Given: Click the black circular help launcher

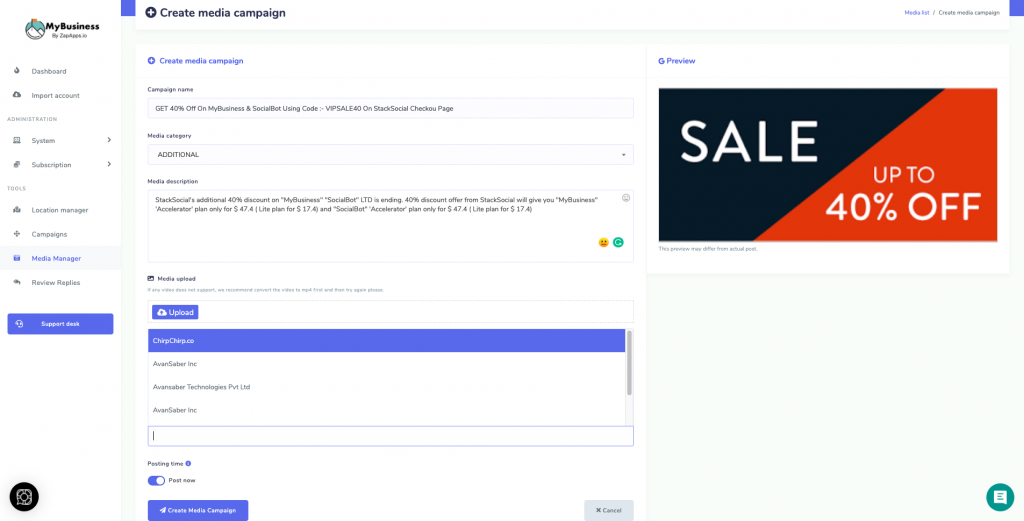Looking at the screenshot, I should point(24,497).
